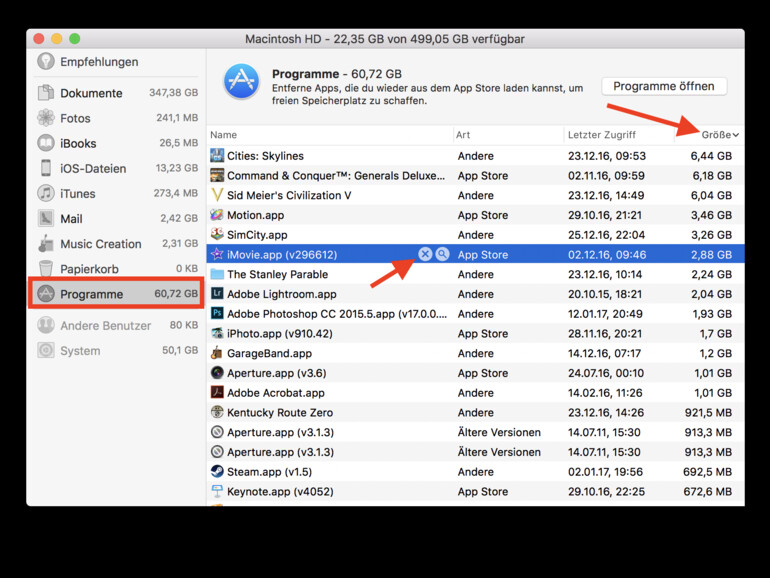Click the iPhoto.app icon
This screenshot has height=578, width=770.
click(x=217, y=333)
